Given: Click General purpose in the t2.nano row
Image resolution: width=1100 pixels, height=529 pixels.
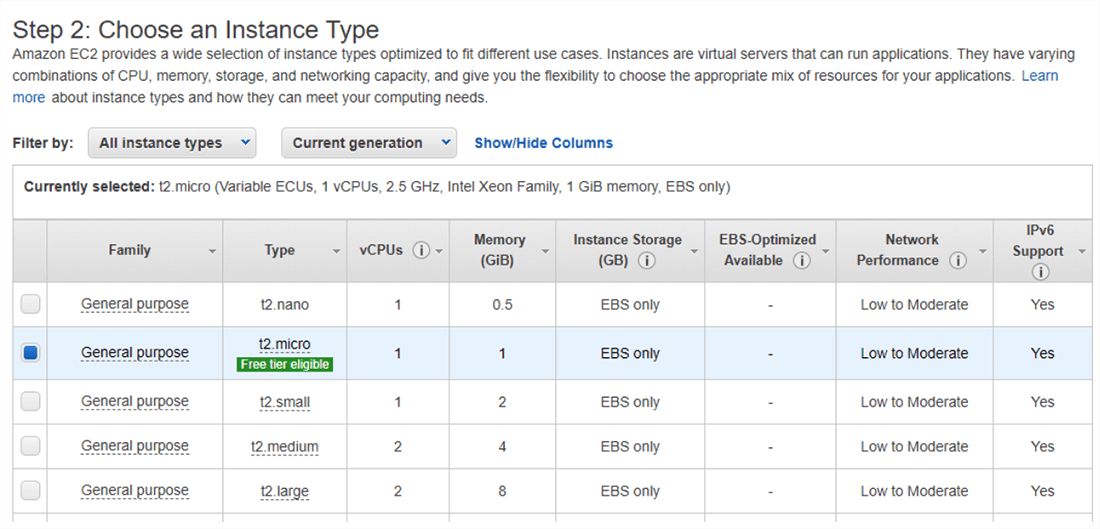Looking at the screenshot, I should pyautogui.click(x=135, y=304).
